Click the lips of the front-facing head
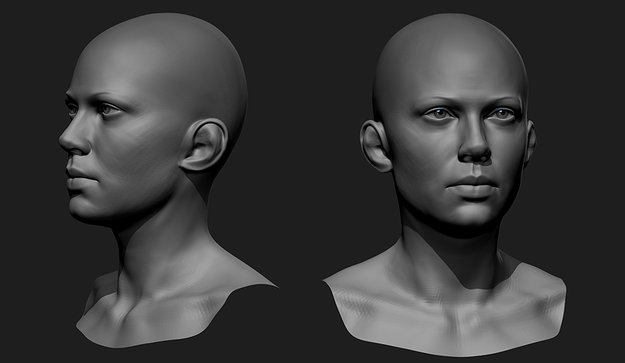 pyautogui.click(x=473, y=187)
